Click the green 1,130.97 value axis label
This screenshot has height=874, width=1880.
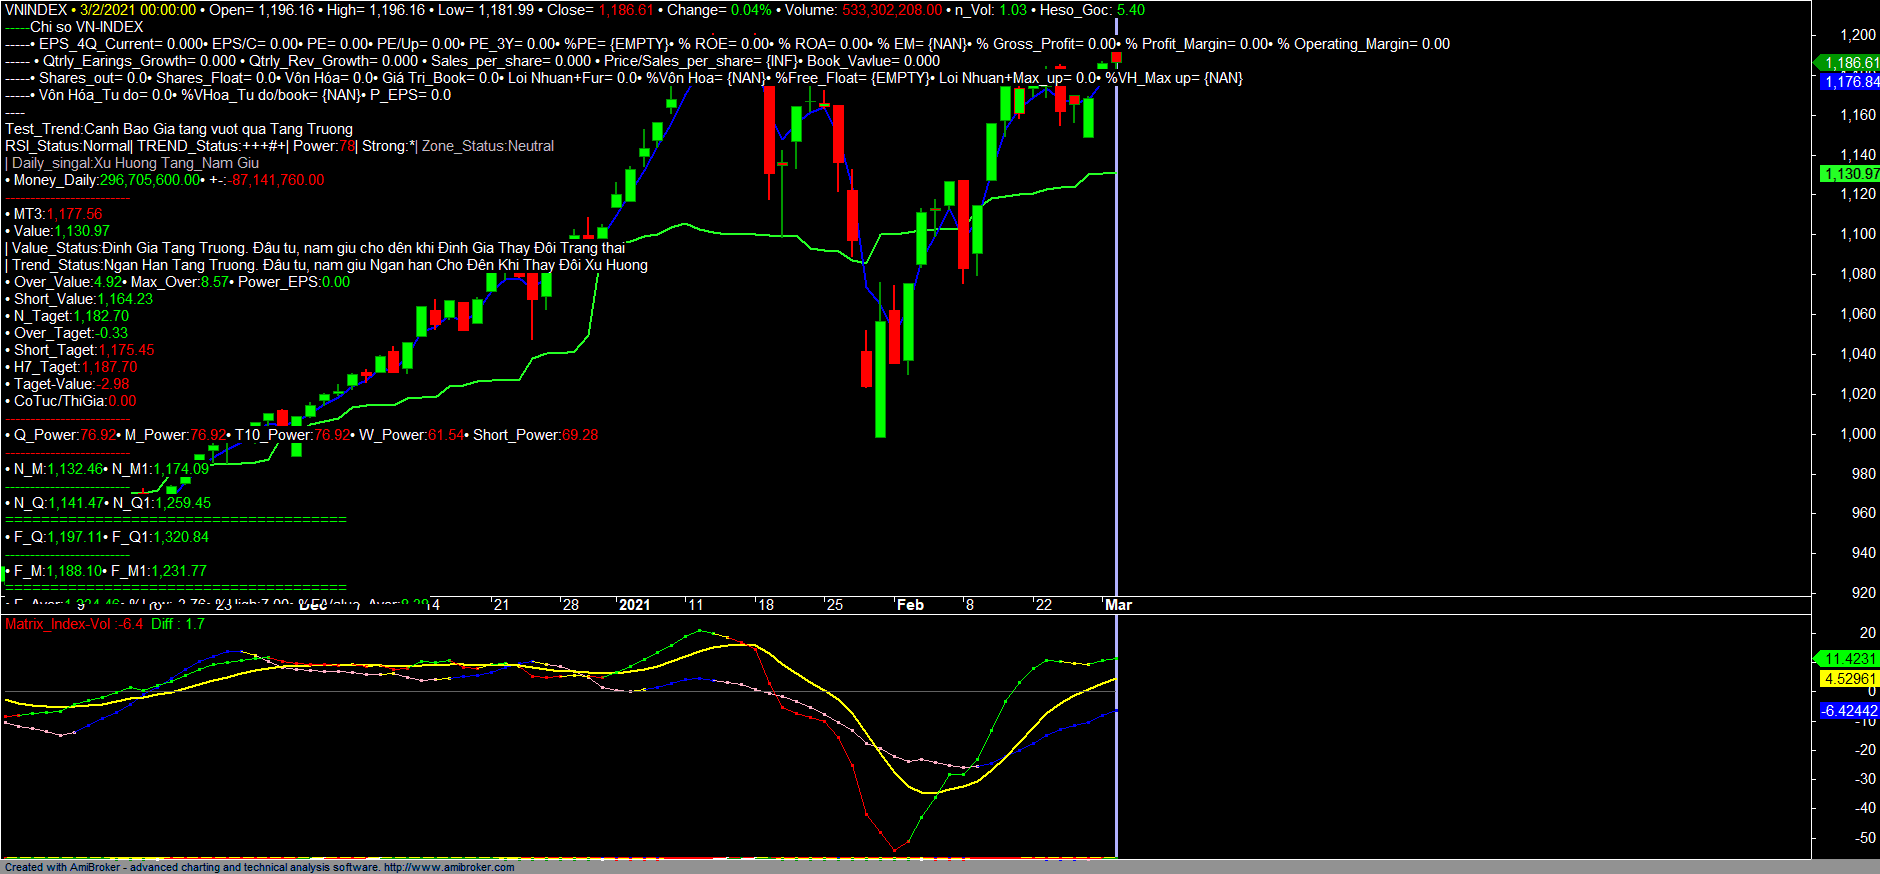[x=1849, y=174]
